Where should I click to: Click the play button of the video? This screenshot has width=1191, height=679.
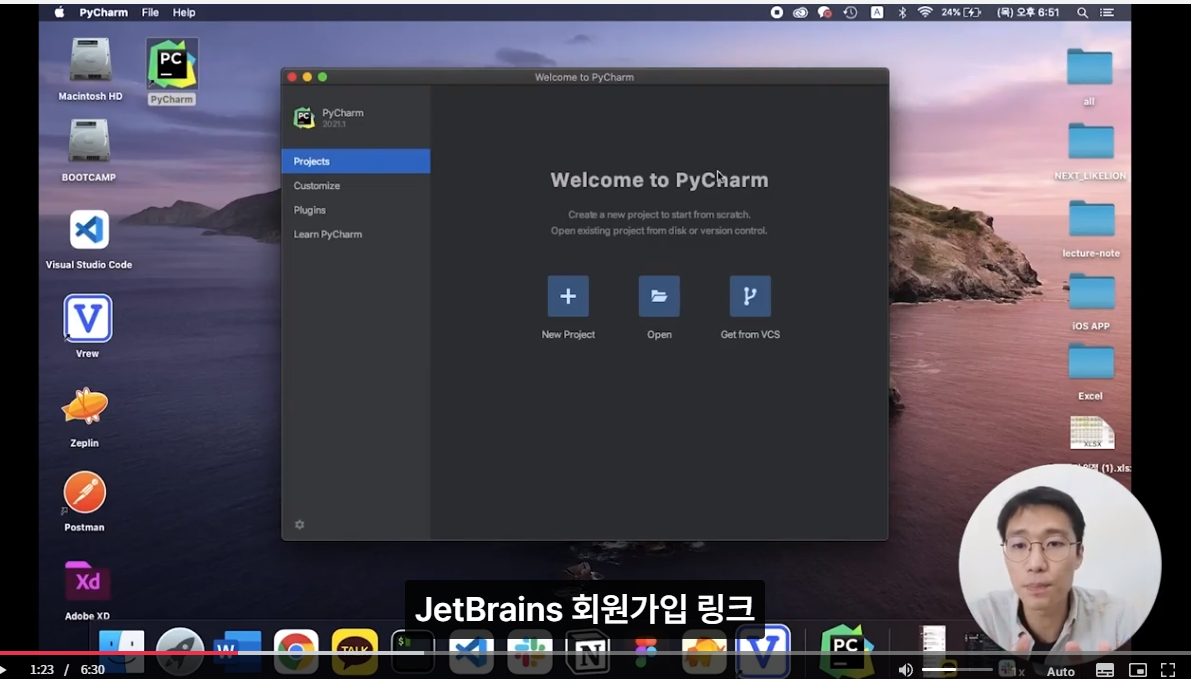pyautogui.click(x=4, y=669)
